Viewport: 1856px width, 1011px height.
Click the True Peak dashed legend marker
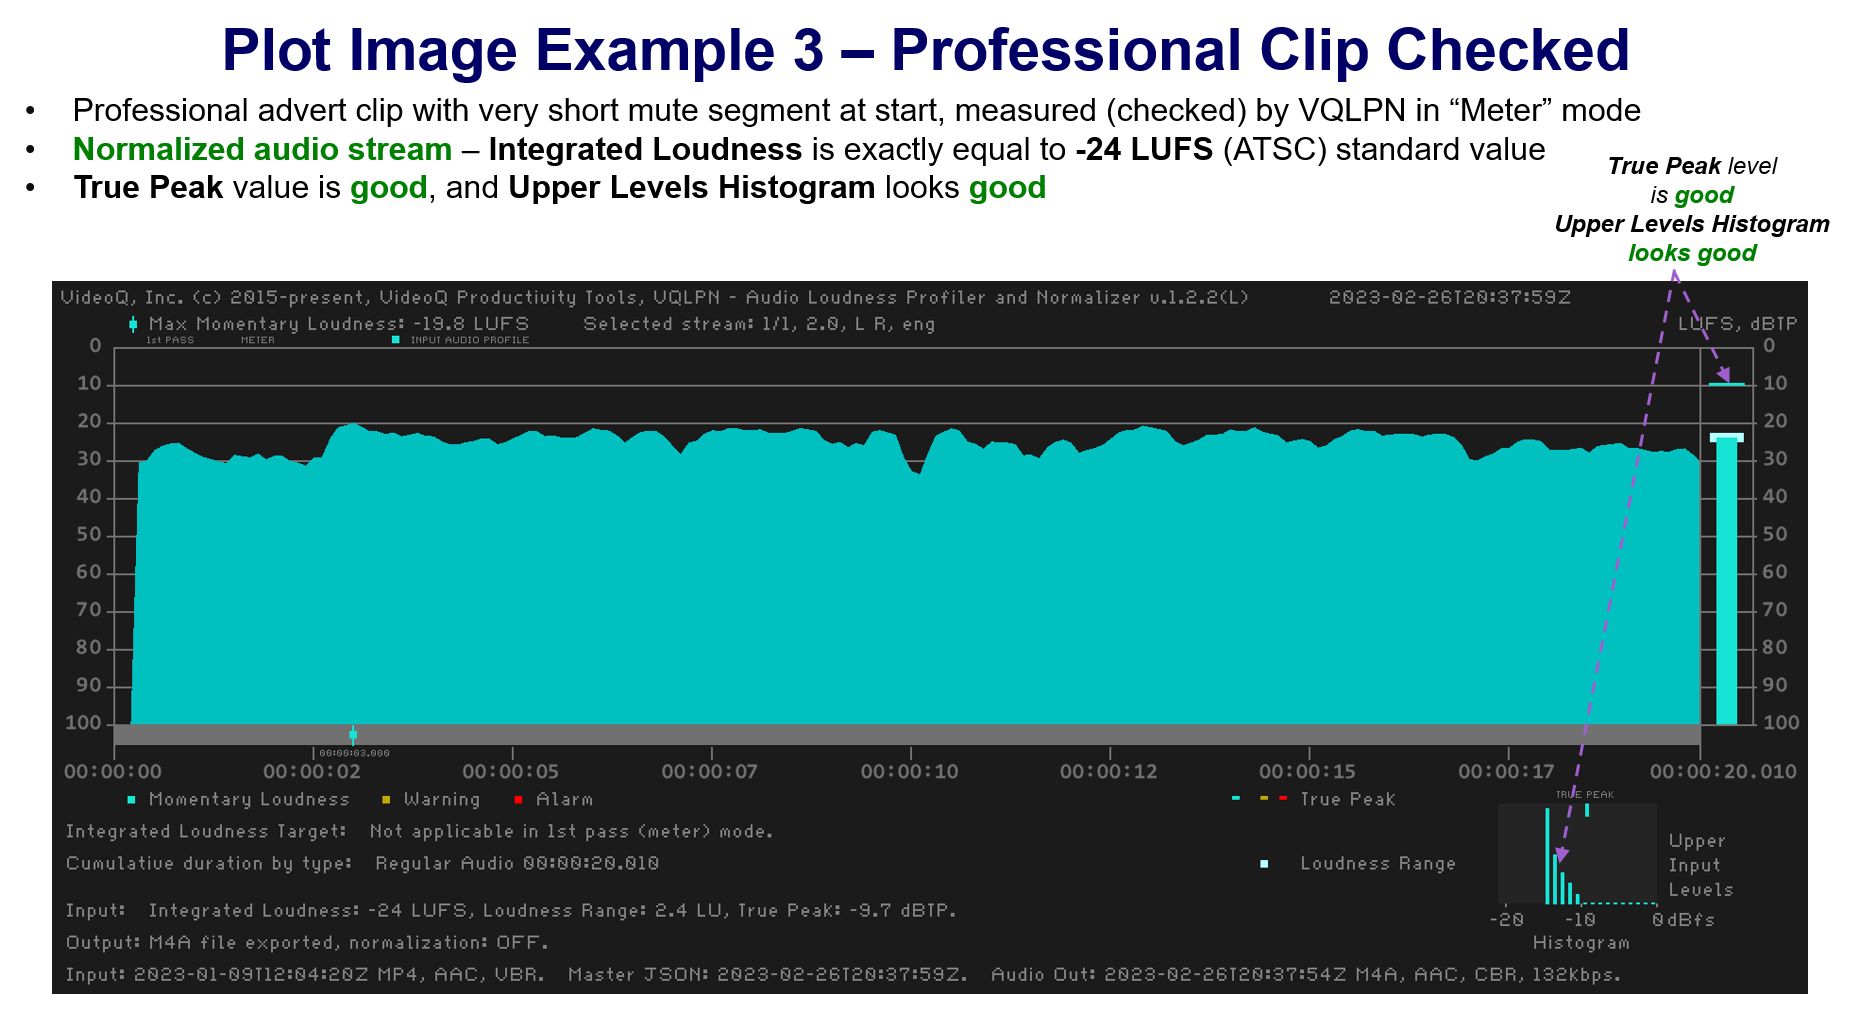tap(1259, 799)
